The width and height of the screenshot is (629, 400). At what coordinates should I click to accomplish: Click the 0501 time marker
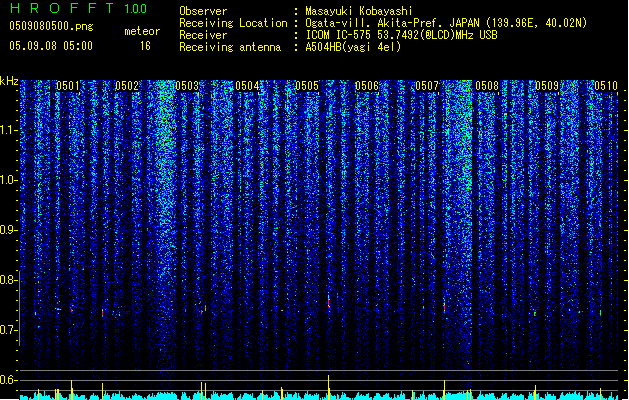pyautogui.click(x=68, y=85)
